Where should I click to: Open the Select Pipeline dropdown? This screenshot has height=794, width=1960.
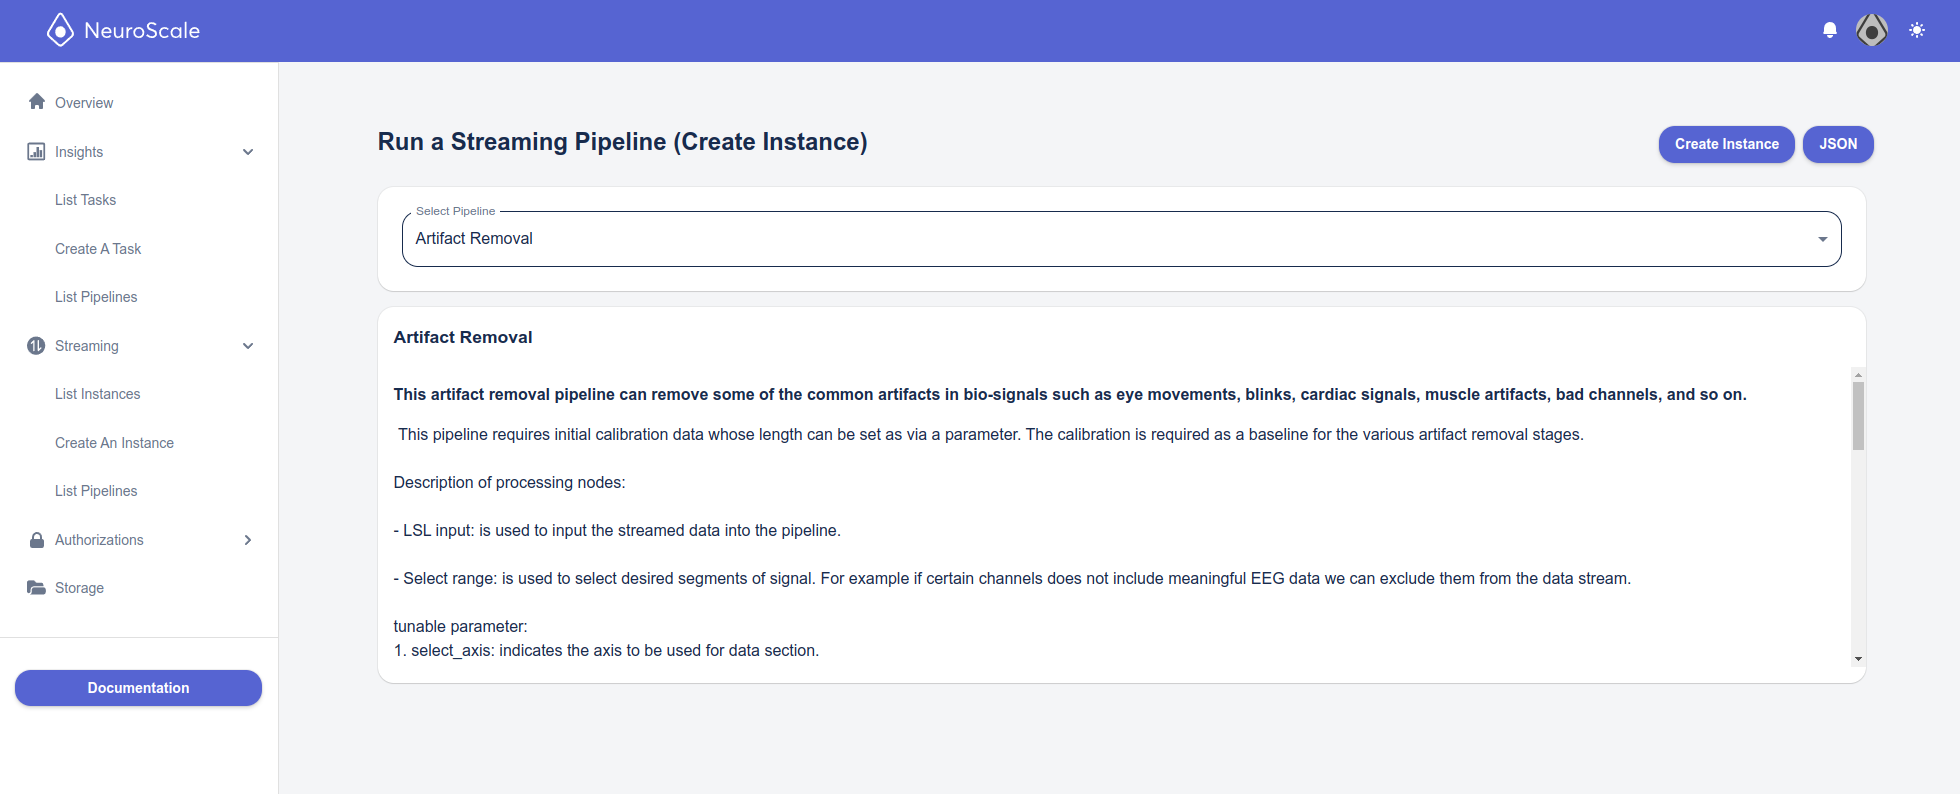[x=1121, y=239]
